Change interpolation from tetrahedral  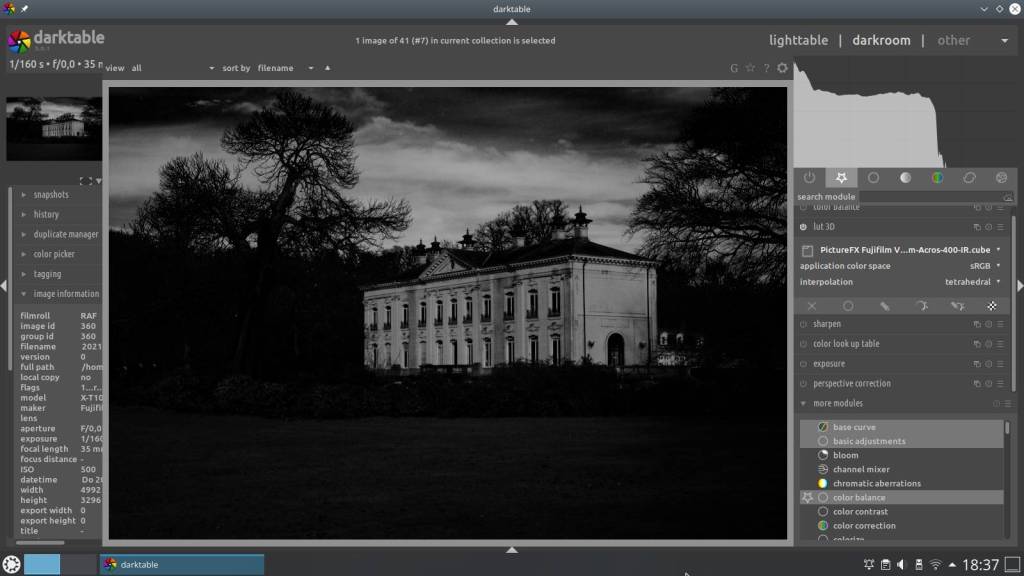coord(973,282)
